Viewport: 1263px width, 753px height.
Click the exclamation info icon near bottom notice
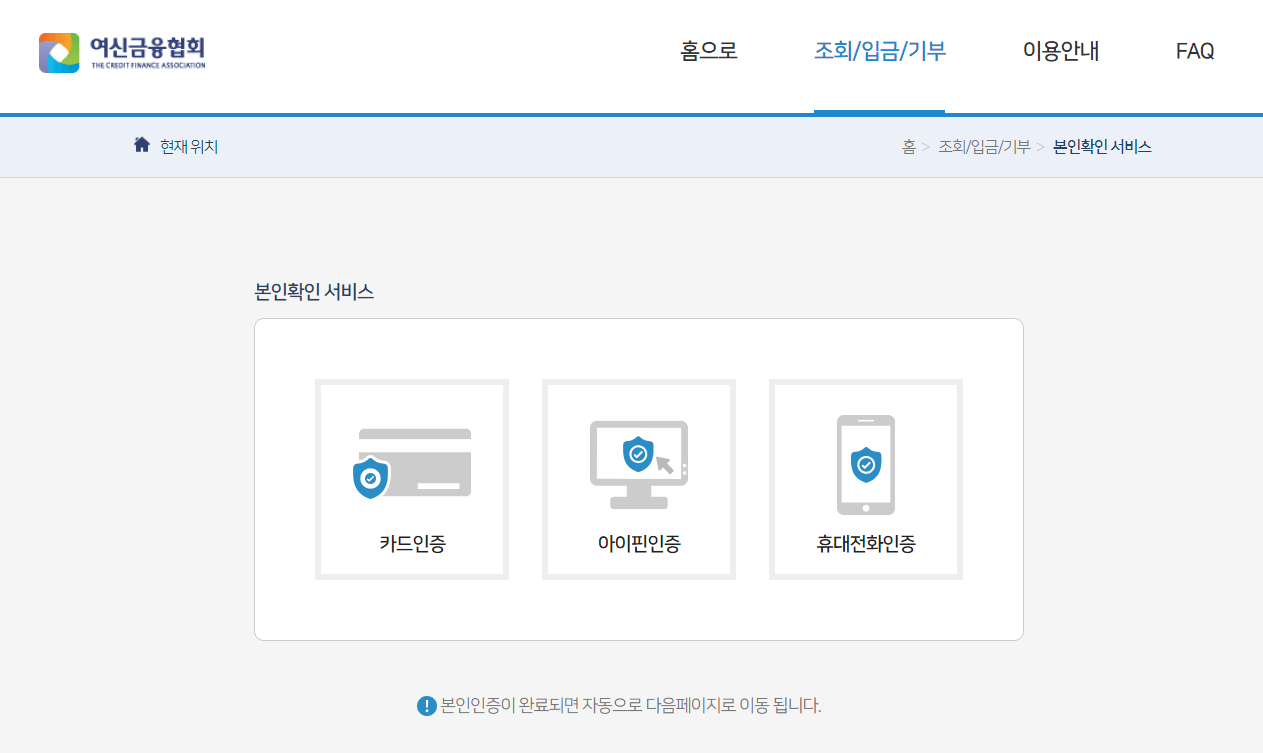[425, 705]
